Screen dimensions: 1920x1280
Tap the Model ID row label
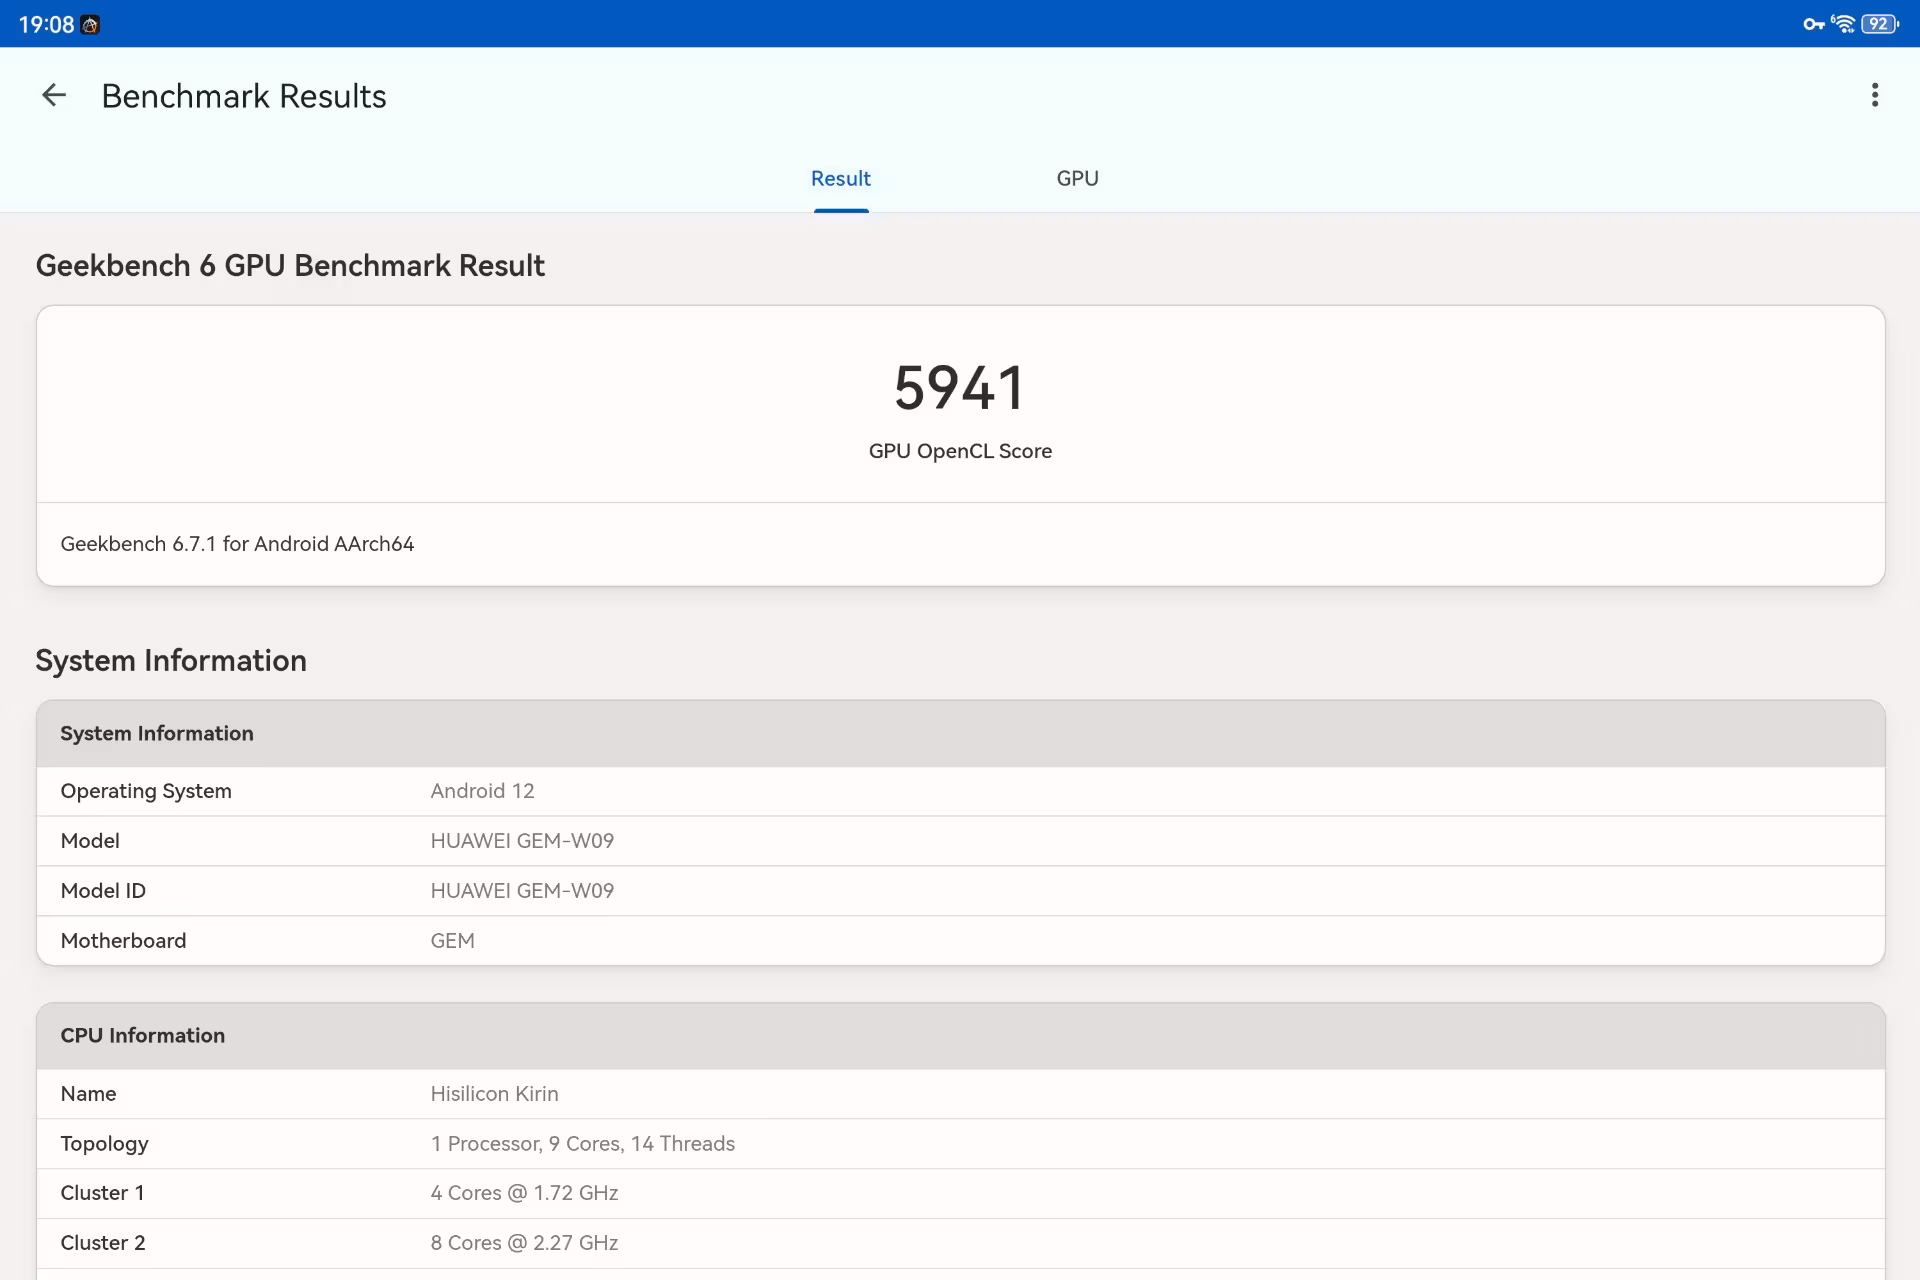[103, 891]
